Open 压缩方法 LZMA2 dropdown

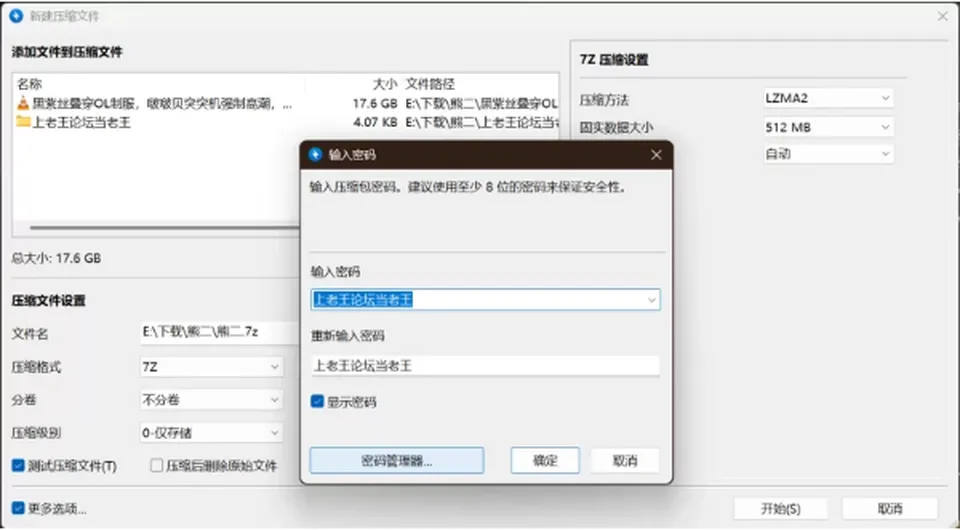828,98
